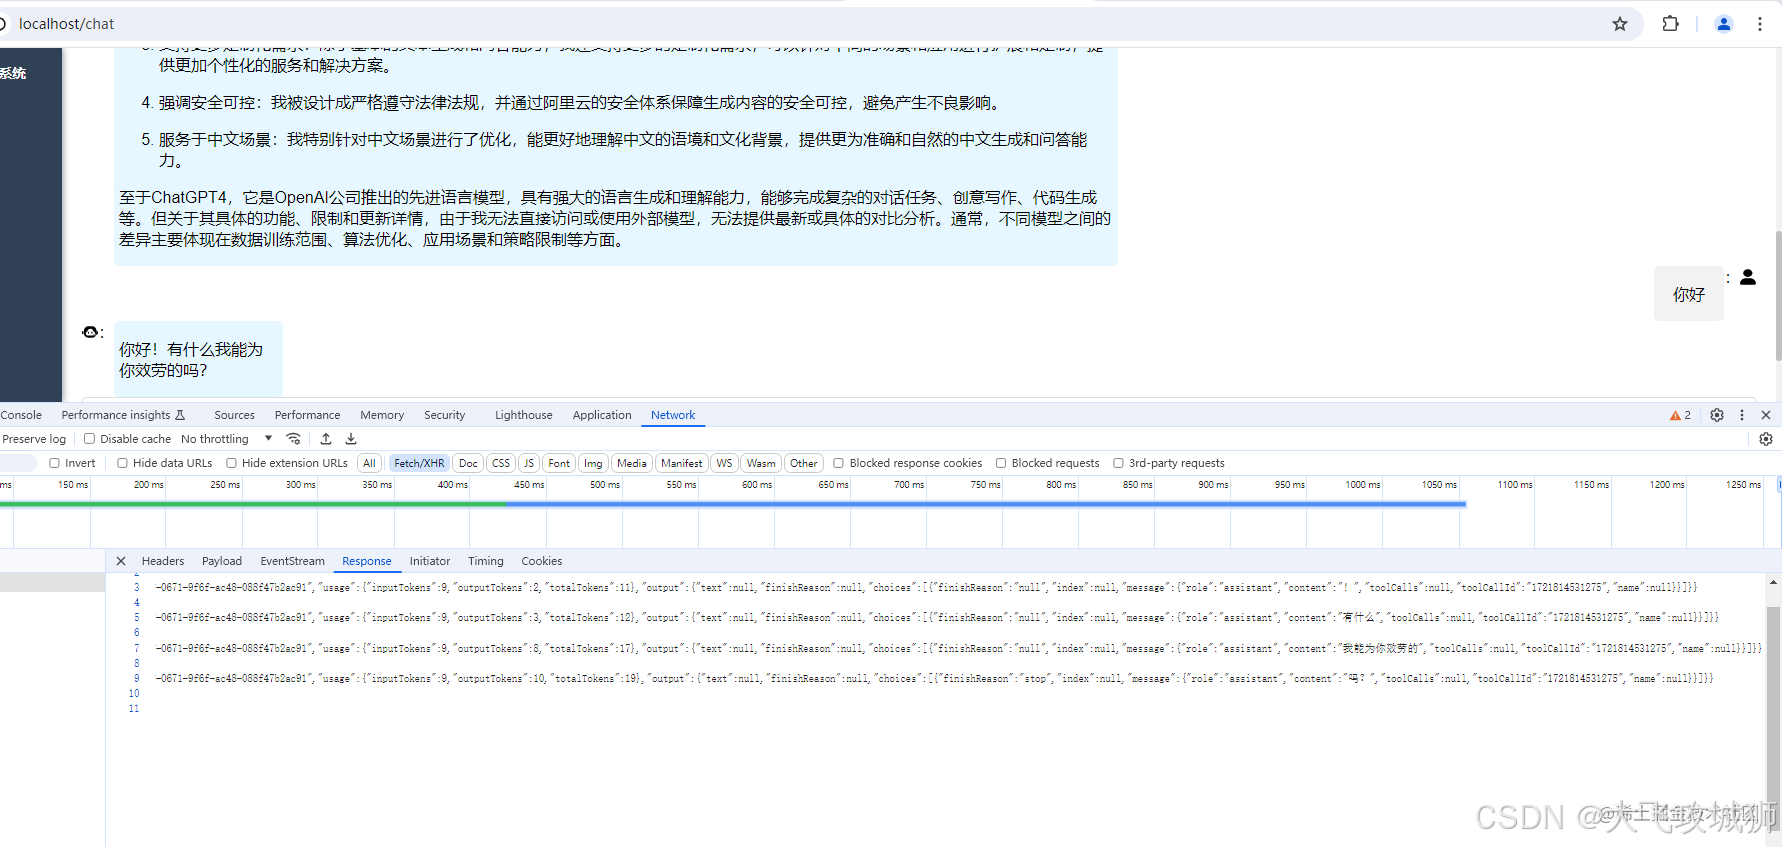The image size is (1782, 847).
Task: View the request Payload tab
Action: click(x=222, y=561)
